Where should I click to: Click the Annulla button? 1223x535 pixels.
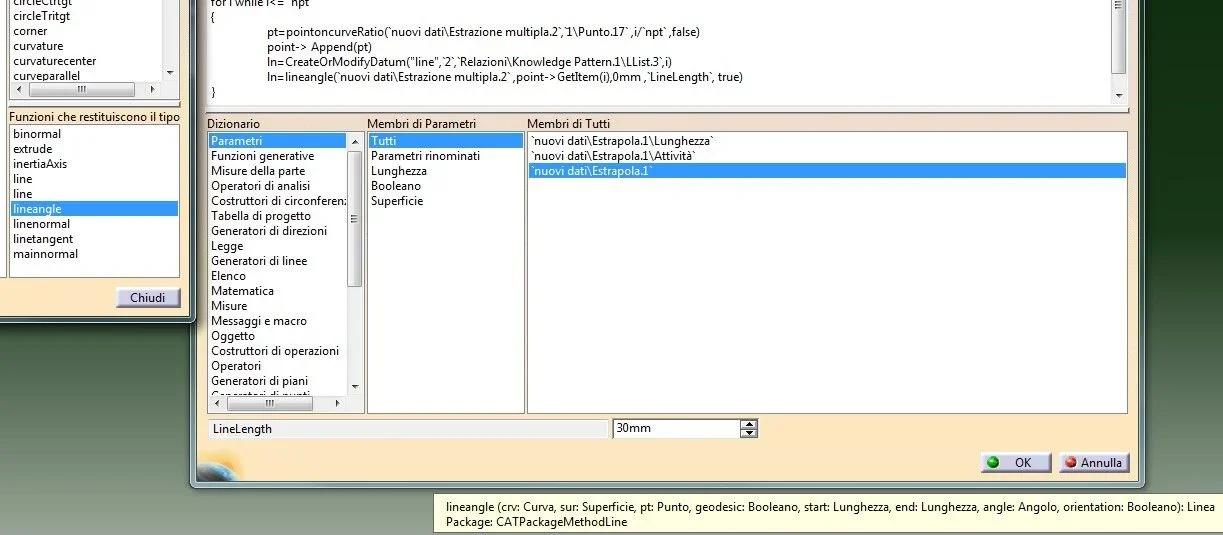(x=1094, y=463)
